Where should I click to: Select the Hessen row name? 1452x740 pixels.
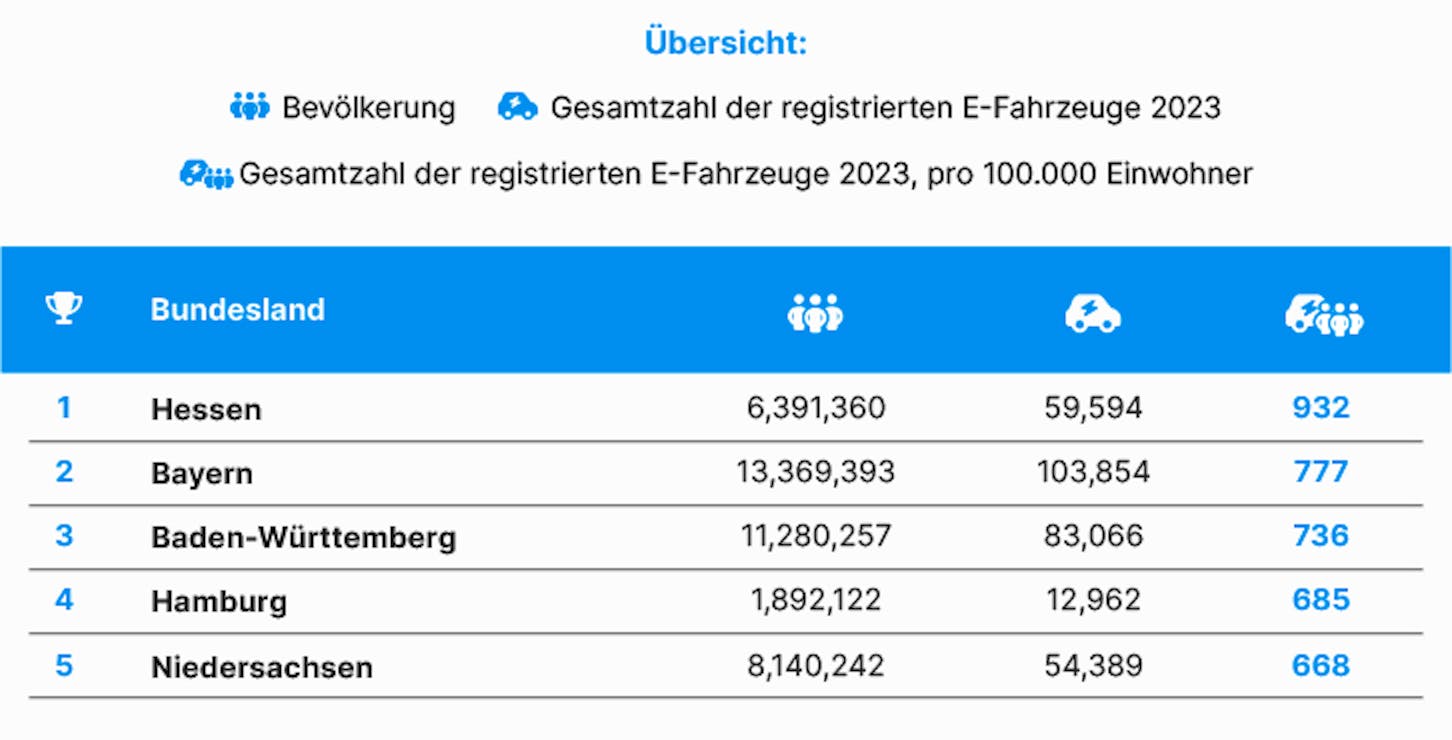206,409
